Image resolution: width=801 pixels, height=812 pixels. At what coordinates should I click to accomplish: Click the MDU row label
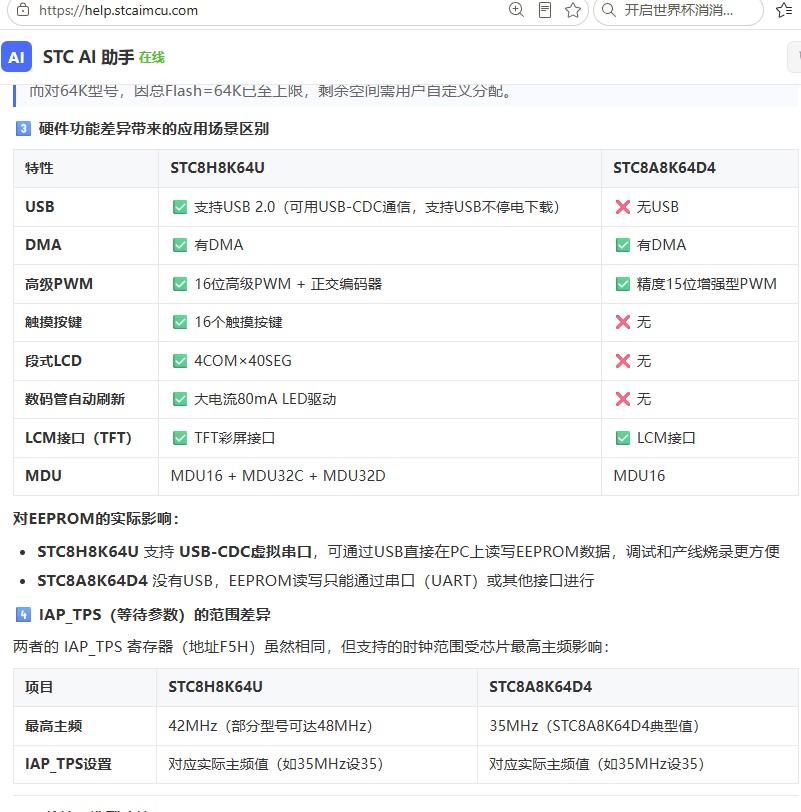[x=43, y=476]
